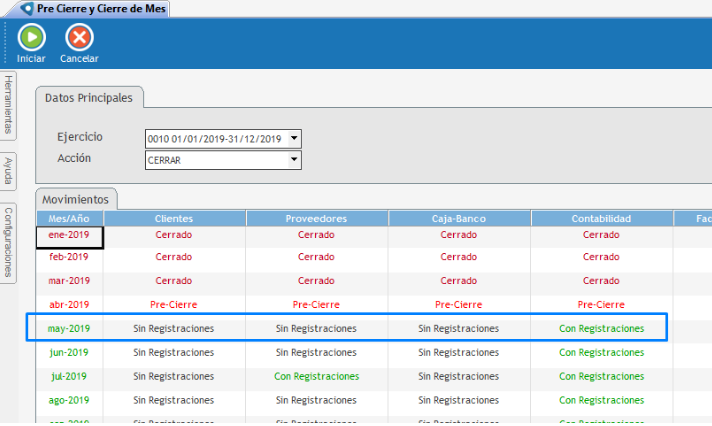
Task: Click the Mes/Año column header
Action: [69, 218]
